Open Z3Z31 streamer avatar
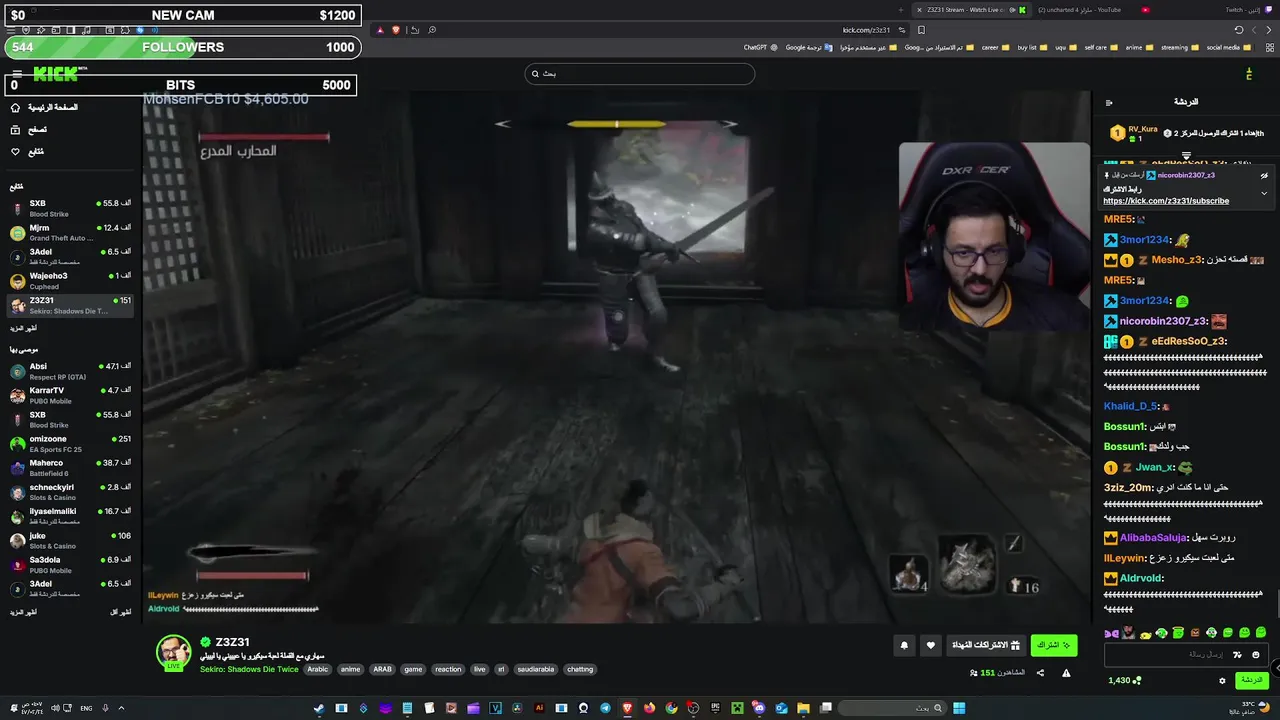The height and width of the screenshot is (720, 1280). click(x=173, y=652)
